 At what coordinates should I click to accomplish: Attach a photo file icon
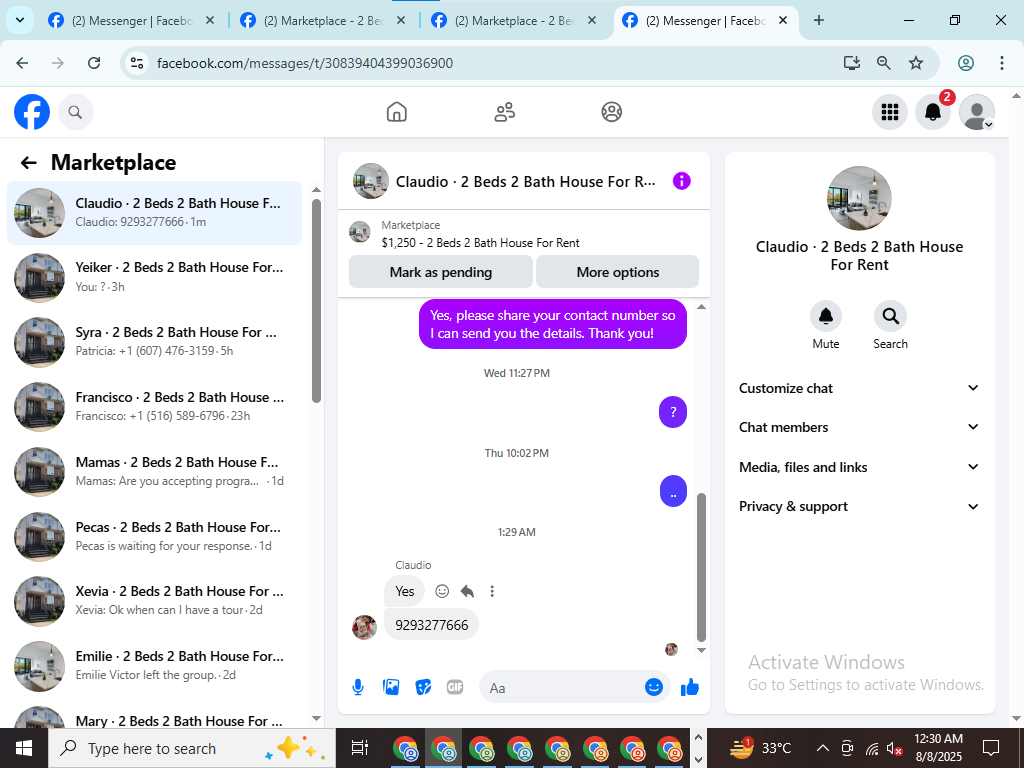391,687
